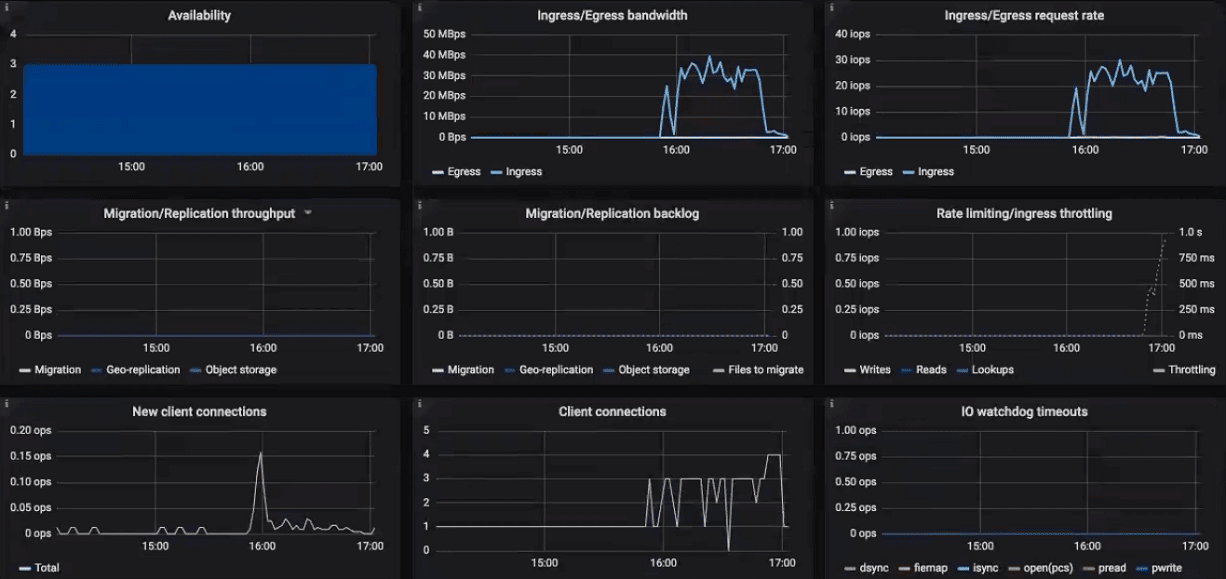Click the peak in New client connections graph
The width and height of the screenshot is (1226, 579).
pyautogui.click(x=261, y=453)
